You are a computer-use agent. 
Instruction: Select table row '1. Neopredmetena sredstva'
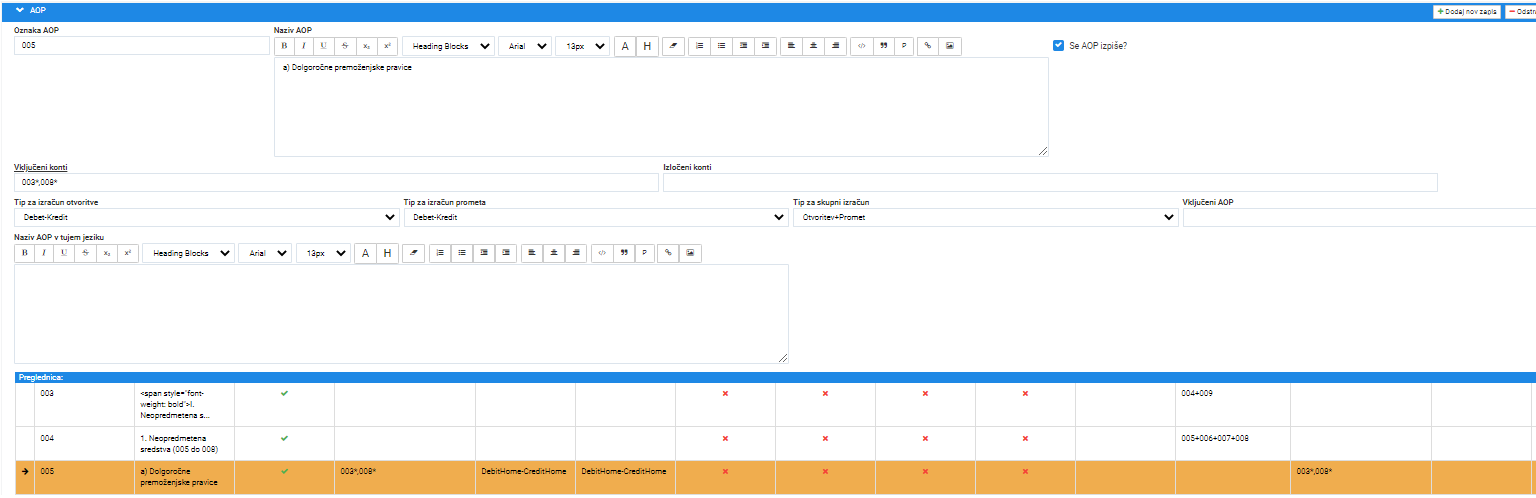(x=775, y=444)
